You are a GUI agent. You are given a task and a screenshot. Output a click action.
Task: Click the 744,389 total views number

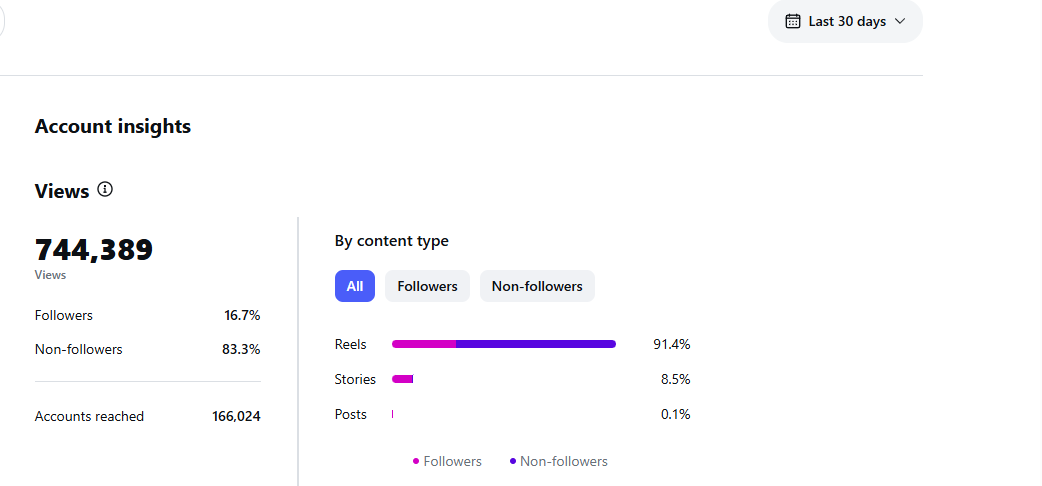coord(94,250)
